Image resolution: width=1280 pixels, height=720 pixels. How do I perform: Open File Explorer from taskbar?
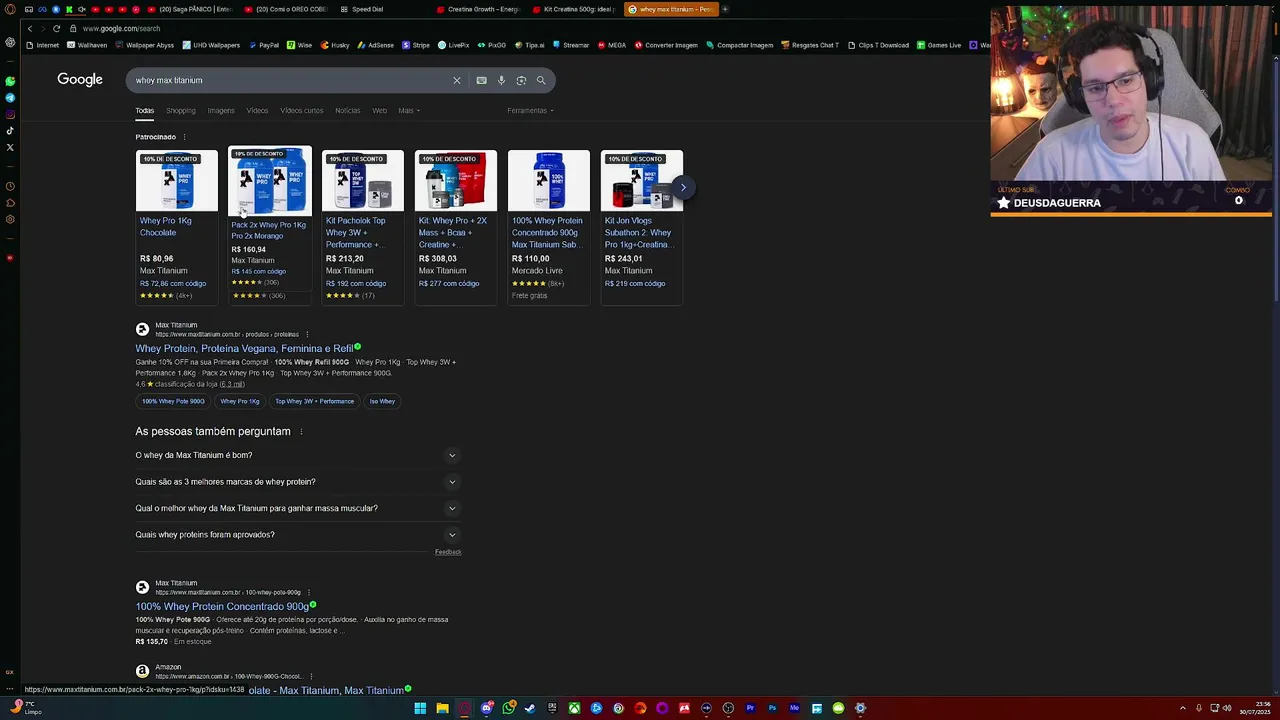pyautogui.click(x=442, y=708)
